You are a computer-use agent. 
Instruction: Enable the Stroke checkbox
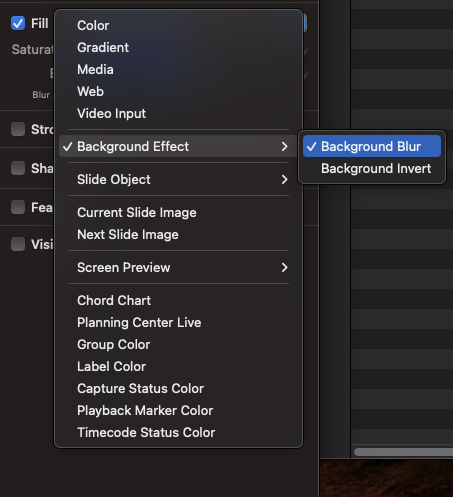18,129
